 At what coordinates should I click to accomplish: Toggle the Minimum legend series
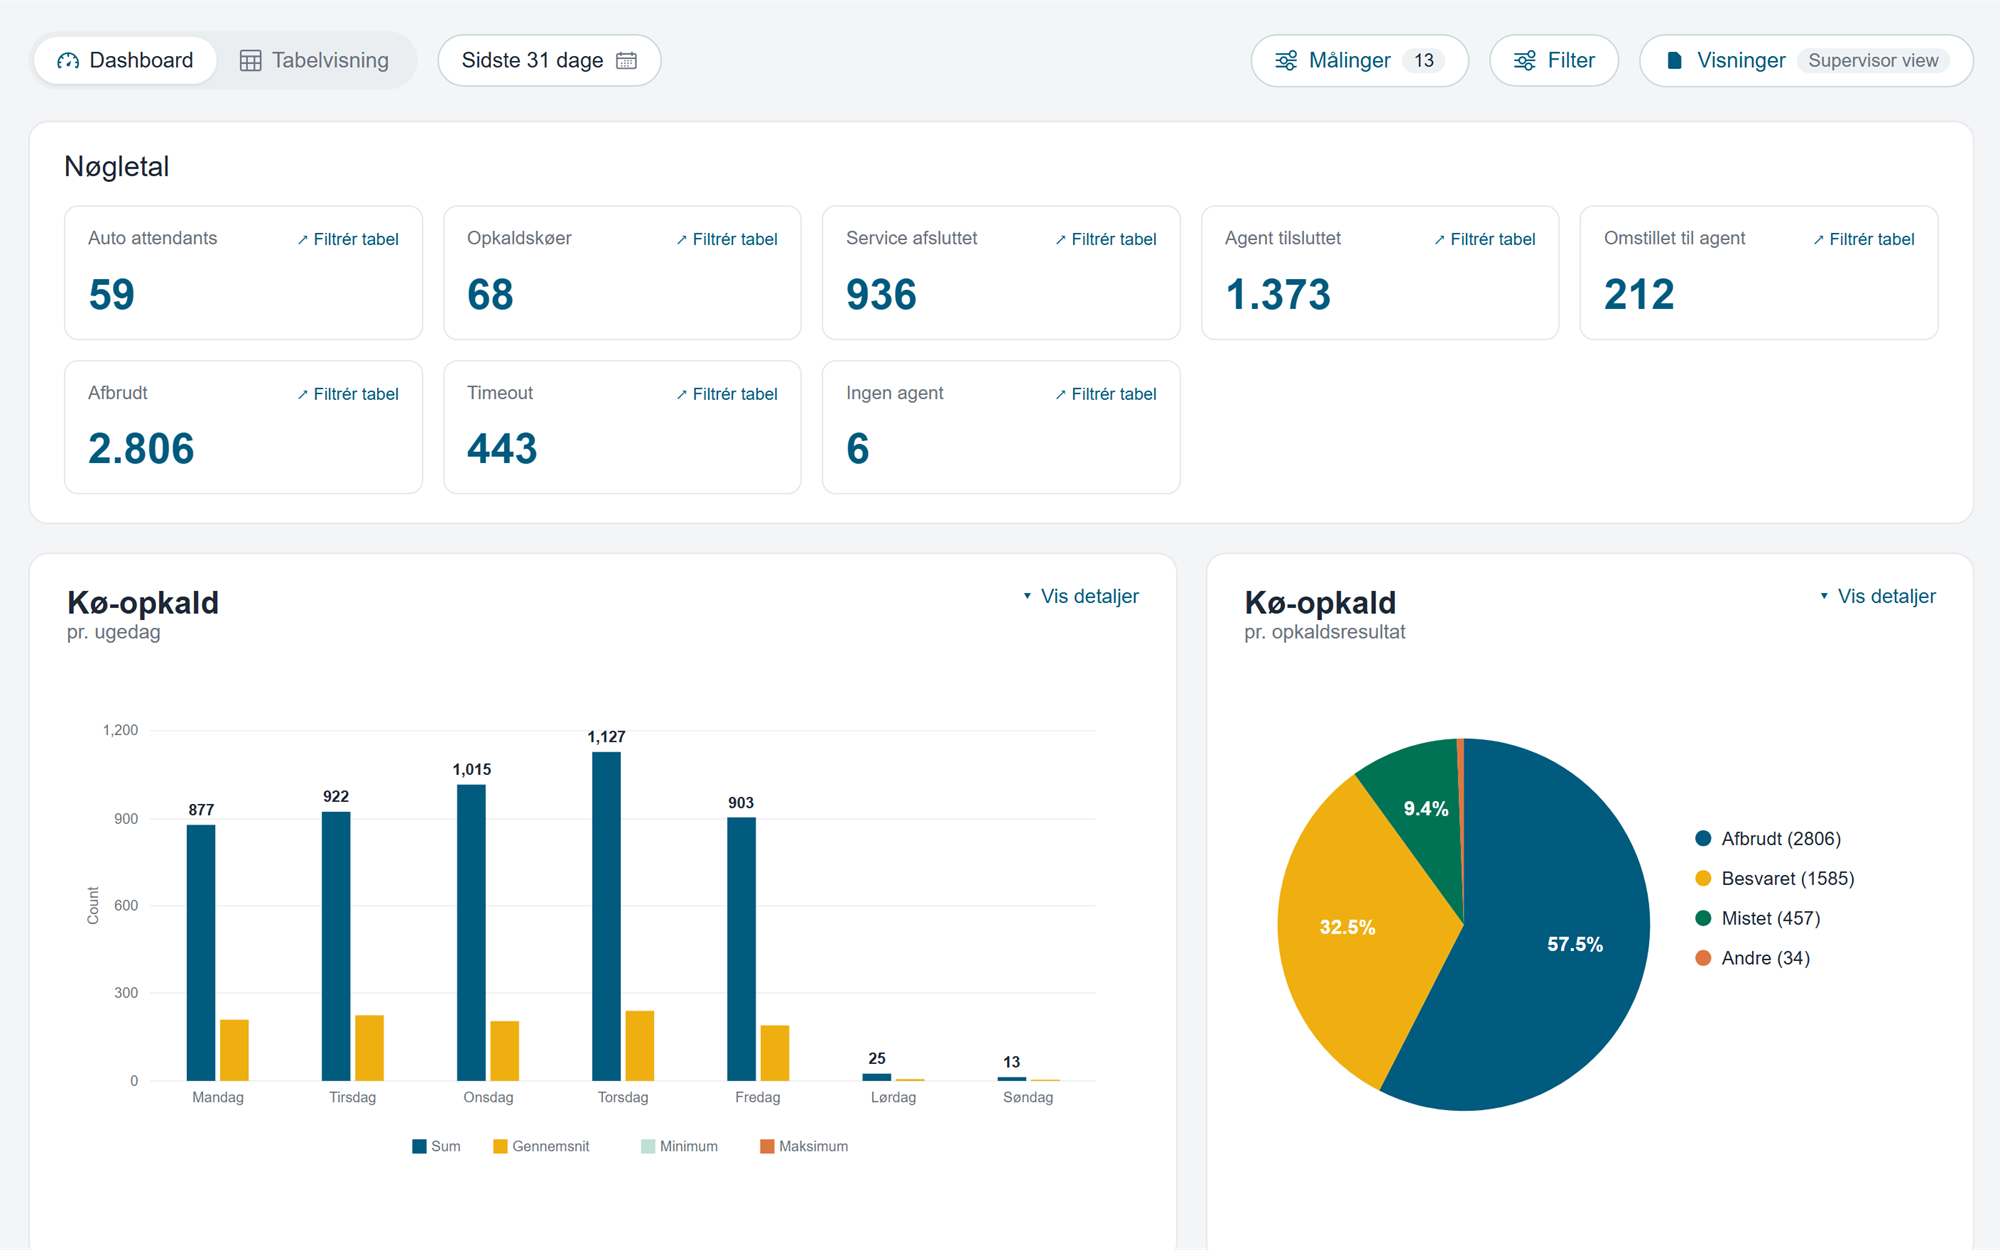pos(679,1146)
